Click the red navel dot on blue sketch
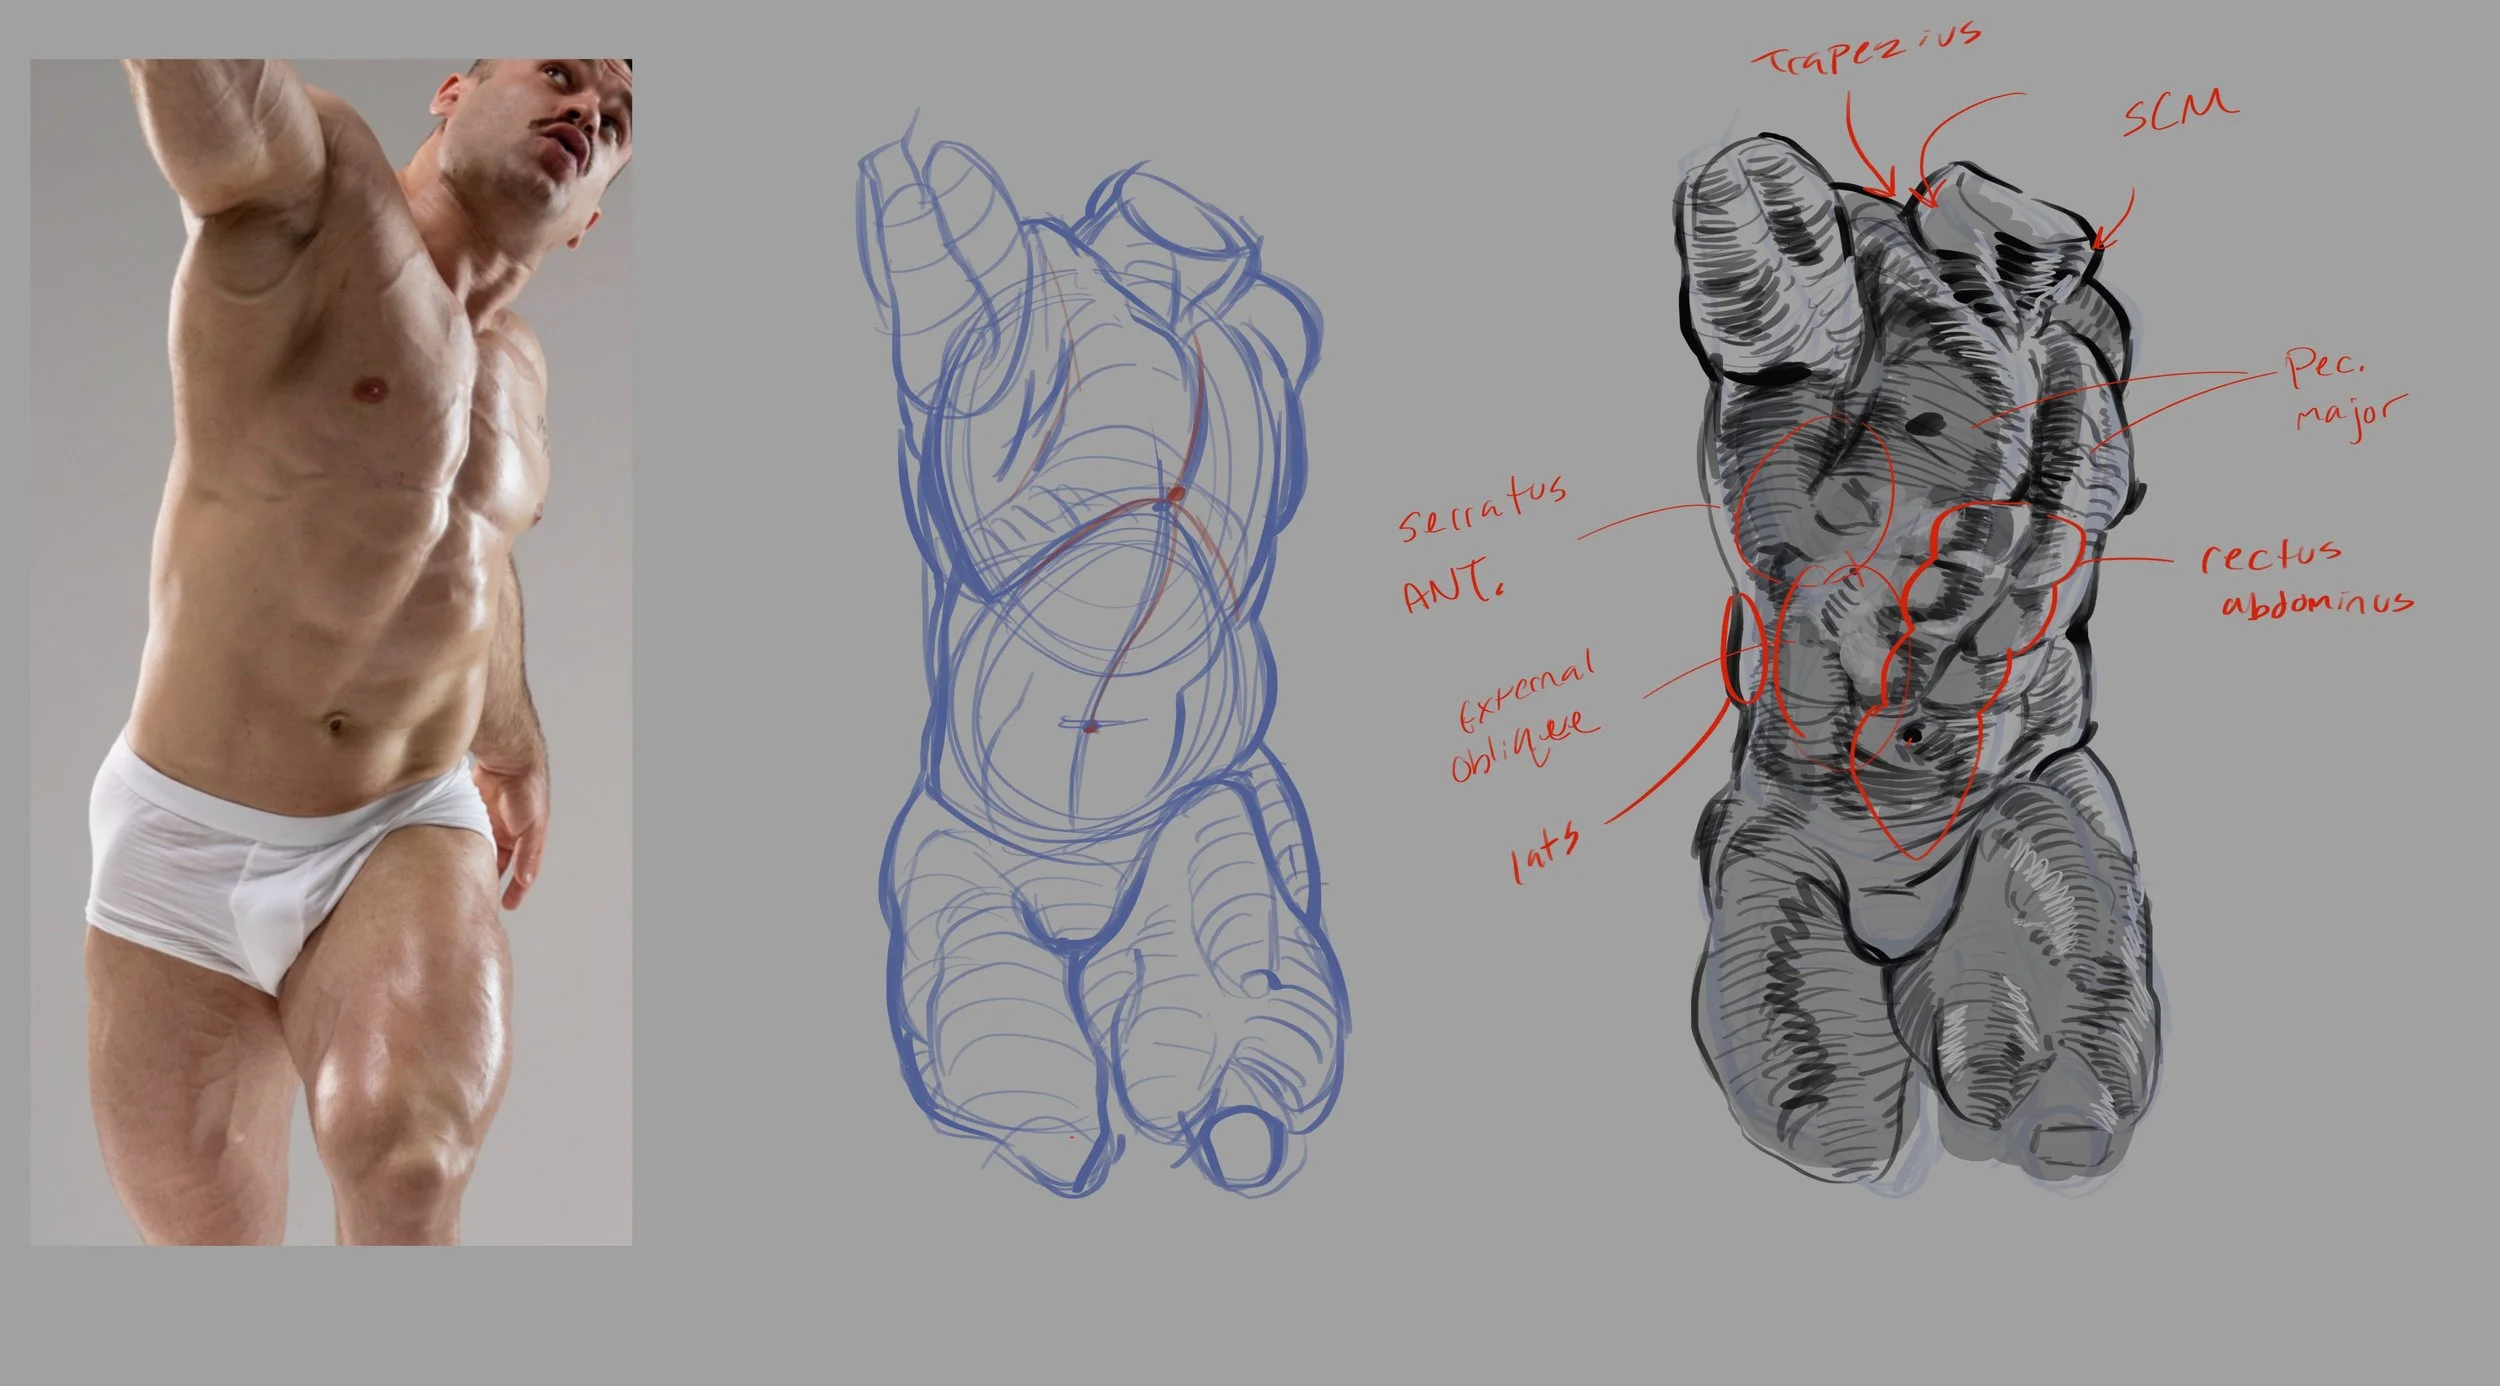 [x=1090, y=726]
